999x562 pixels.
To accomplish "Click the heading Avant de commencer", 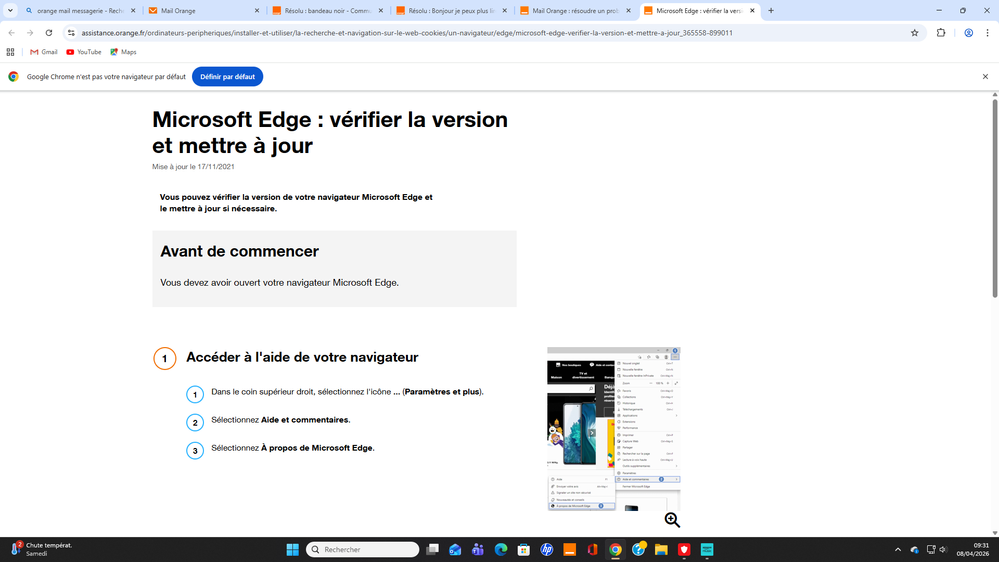I will pos(239,251).
